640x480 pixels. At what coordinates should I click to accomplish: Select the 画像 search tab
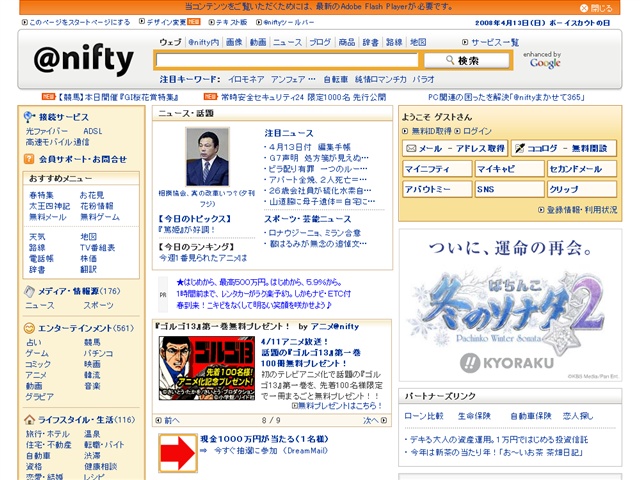pos(234,42)
